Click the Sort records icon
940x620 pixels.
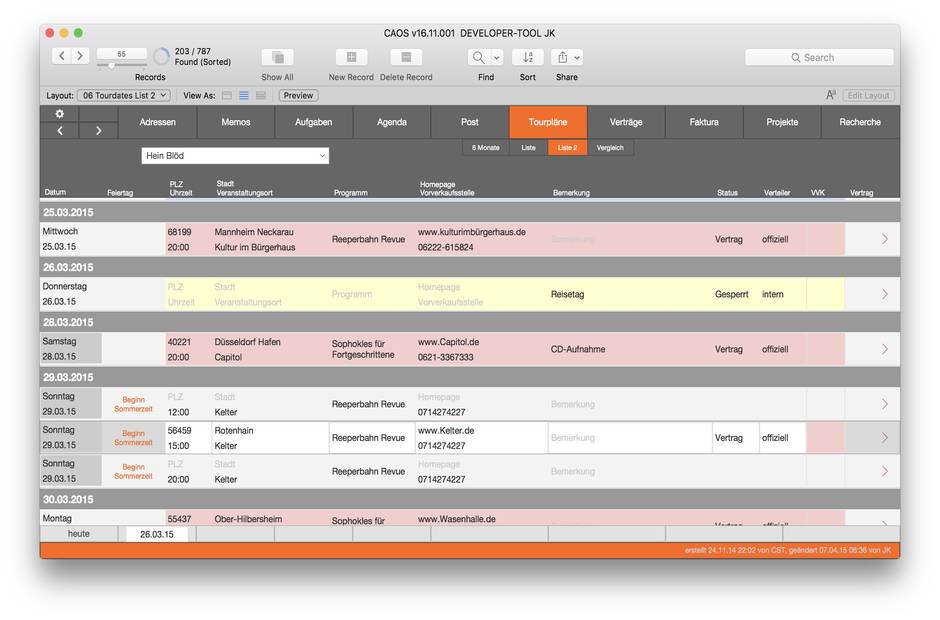(528, 58)
